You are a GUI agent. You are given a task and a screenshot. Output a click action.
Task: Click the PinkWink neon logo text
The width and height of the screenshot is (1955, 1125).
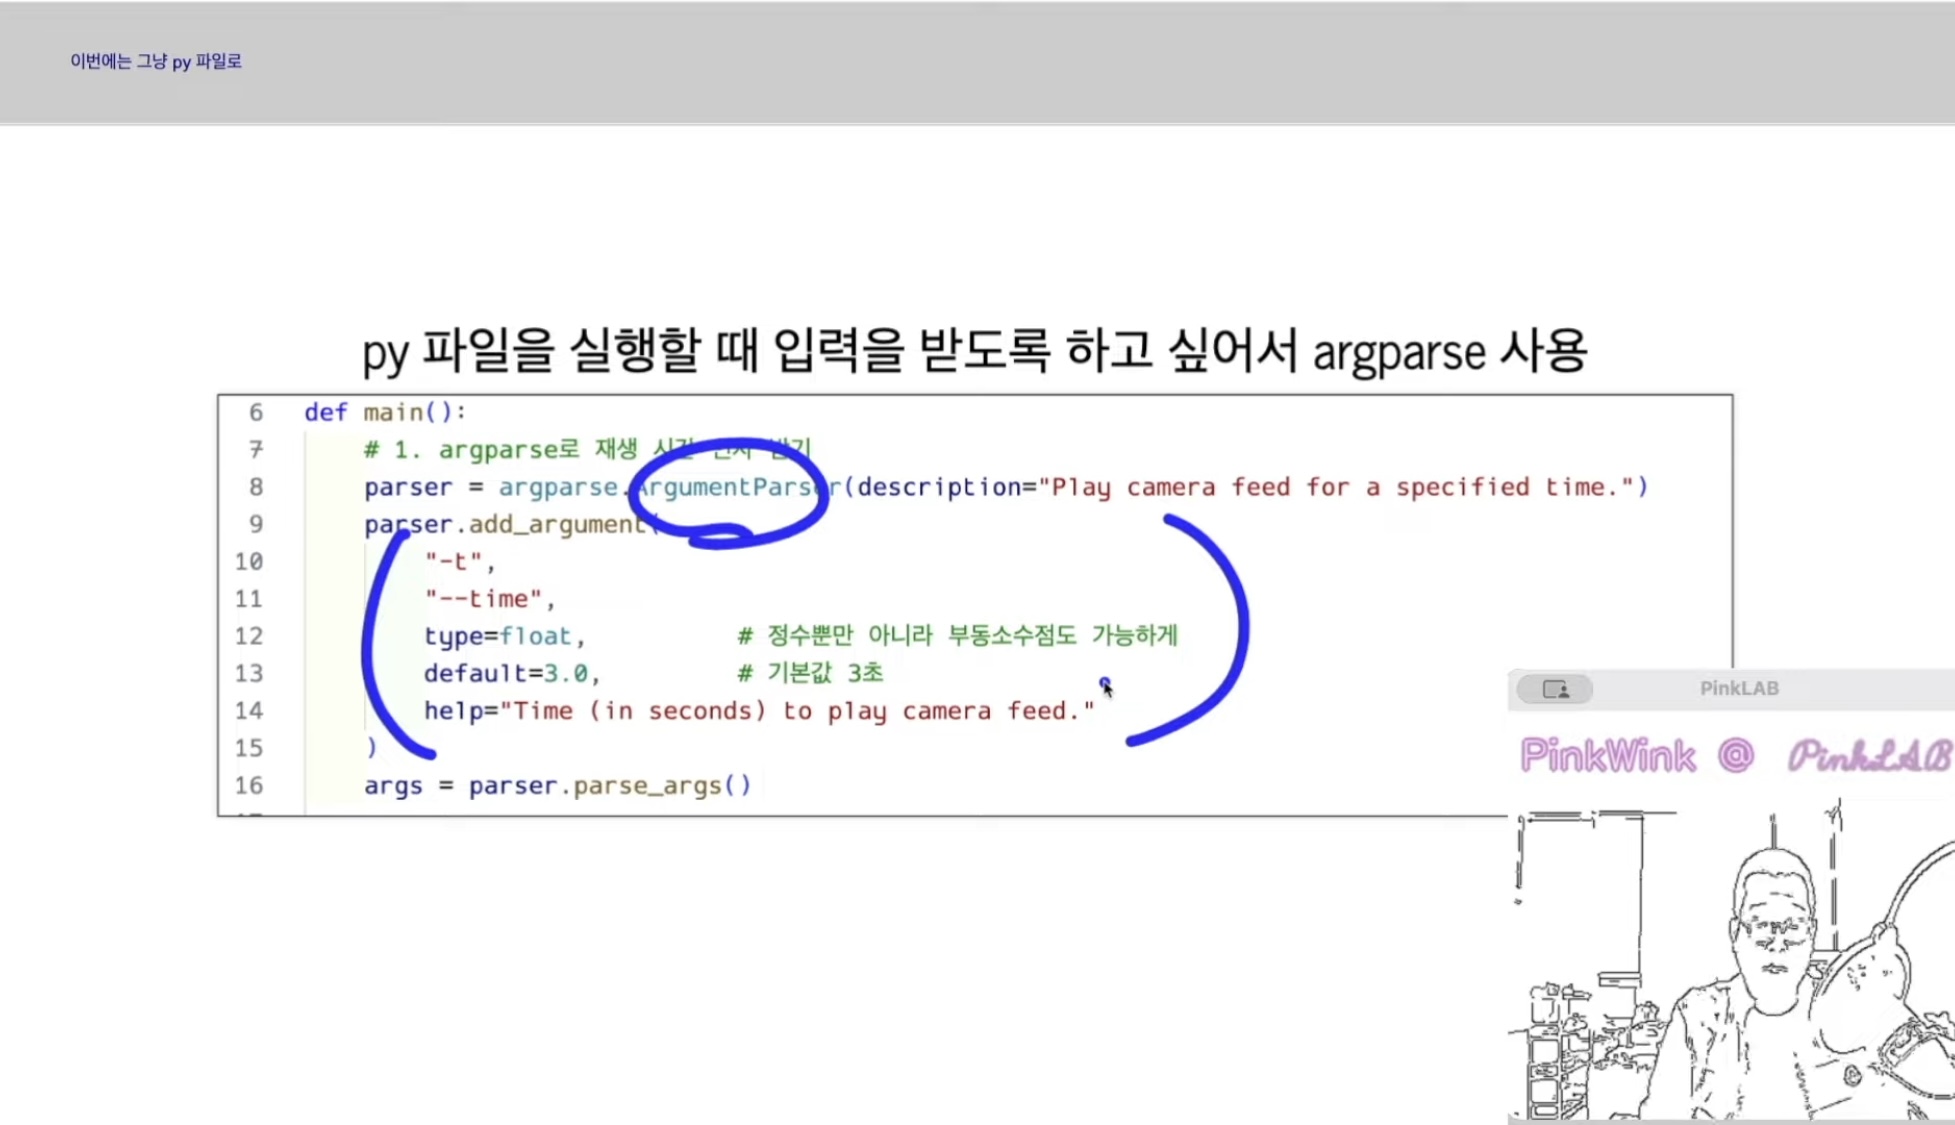coord(1607,755)
